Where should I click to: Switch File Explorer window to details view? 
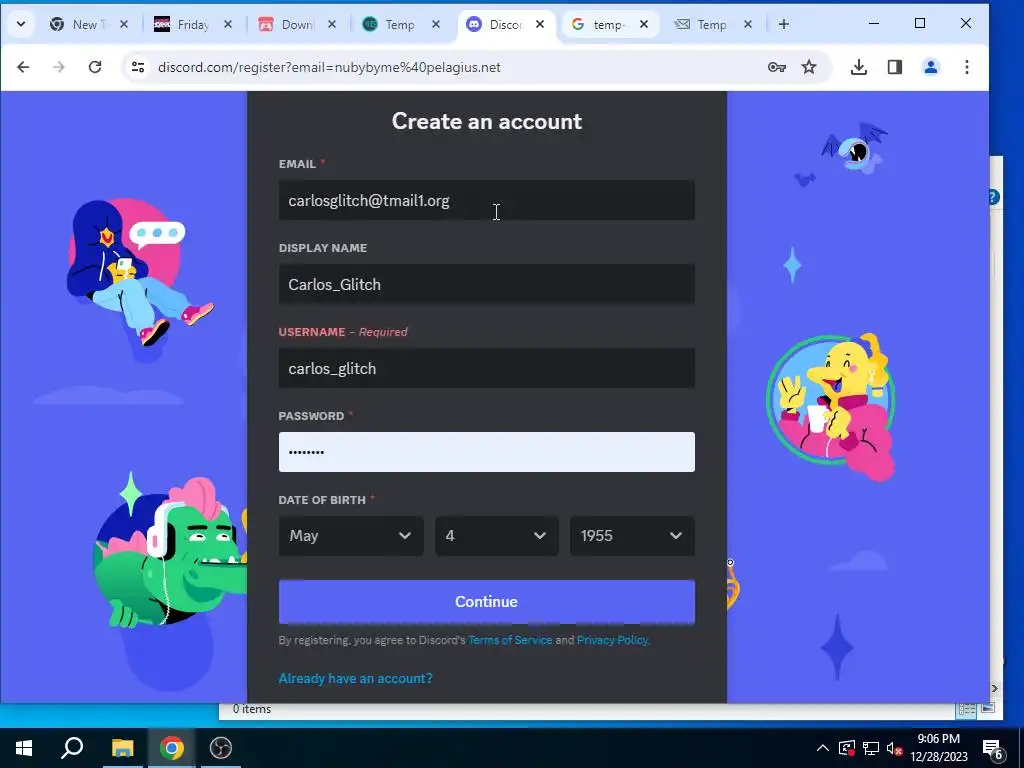pos(966,709)
